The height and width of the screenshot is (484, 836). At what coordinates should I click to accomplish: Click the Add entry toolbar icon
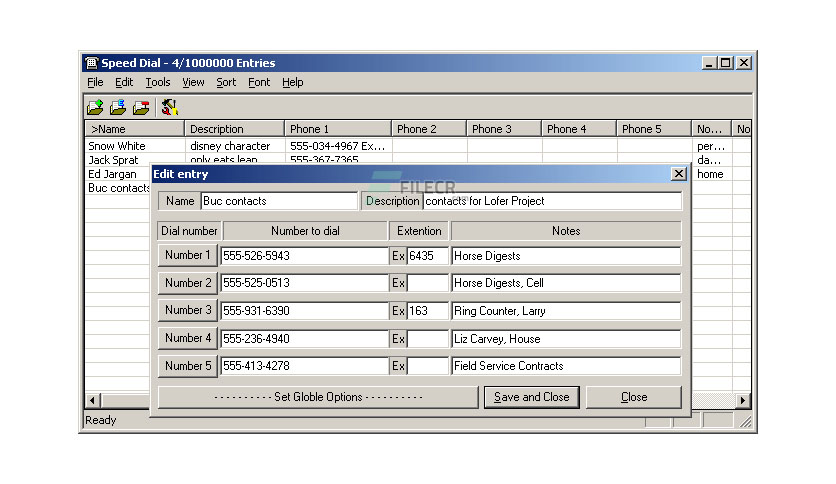tap(95, 108)
